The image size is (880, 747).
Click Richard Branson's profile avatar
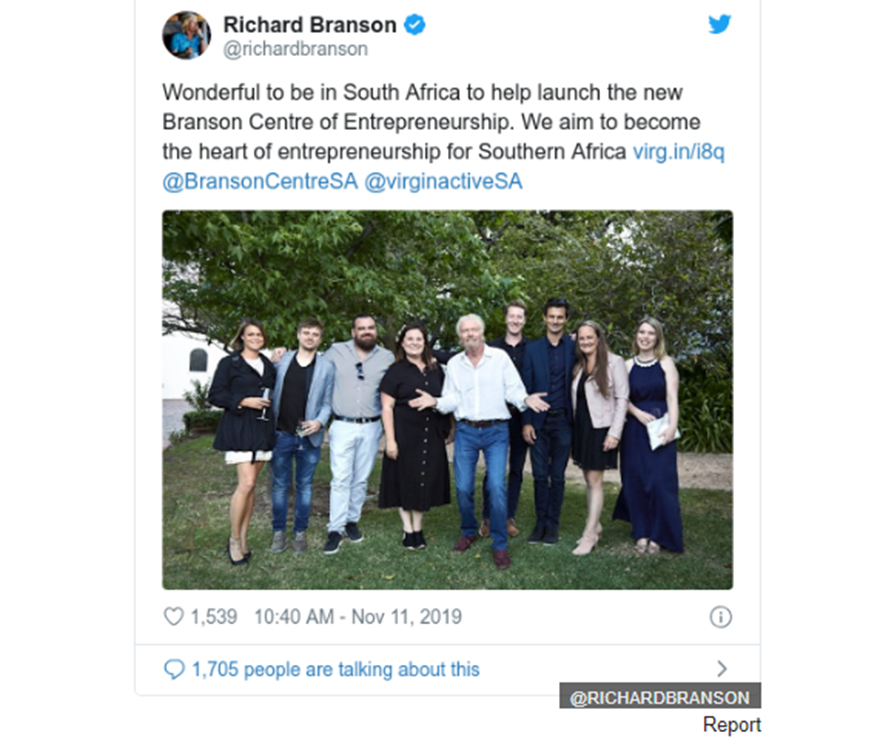pos(186,35)
